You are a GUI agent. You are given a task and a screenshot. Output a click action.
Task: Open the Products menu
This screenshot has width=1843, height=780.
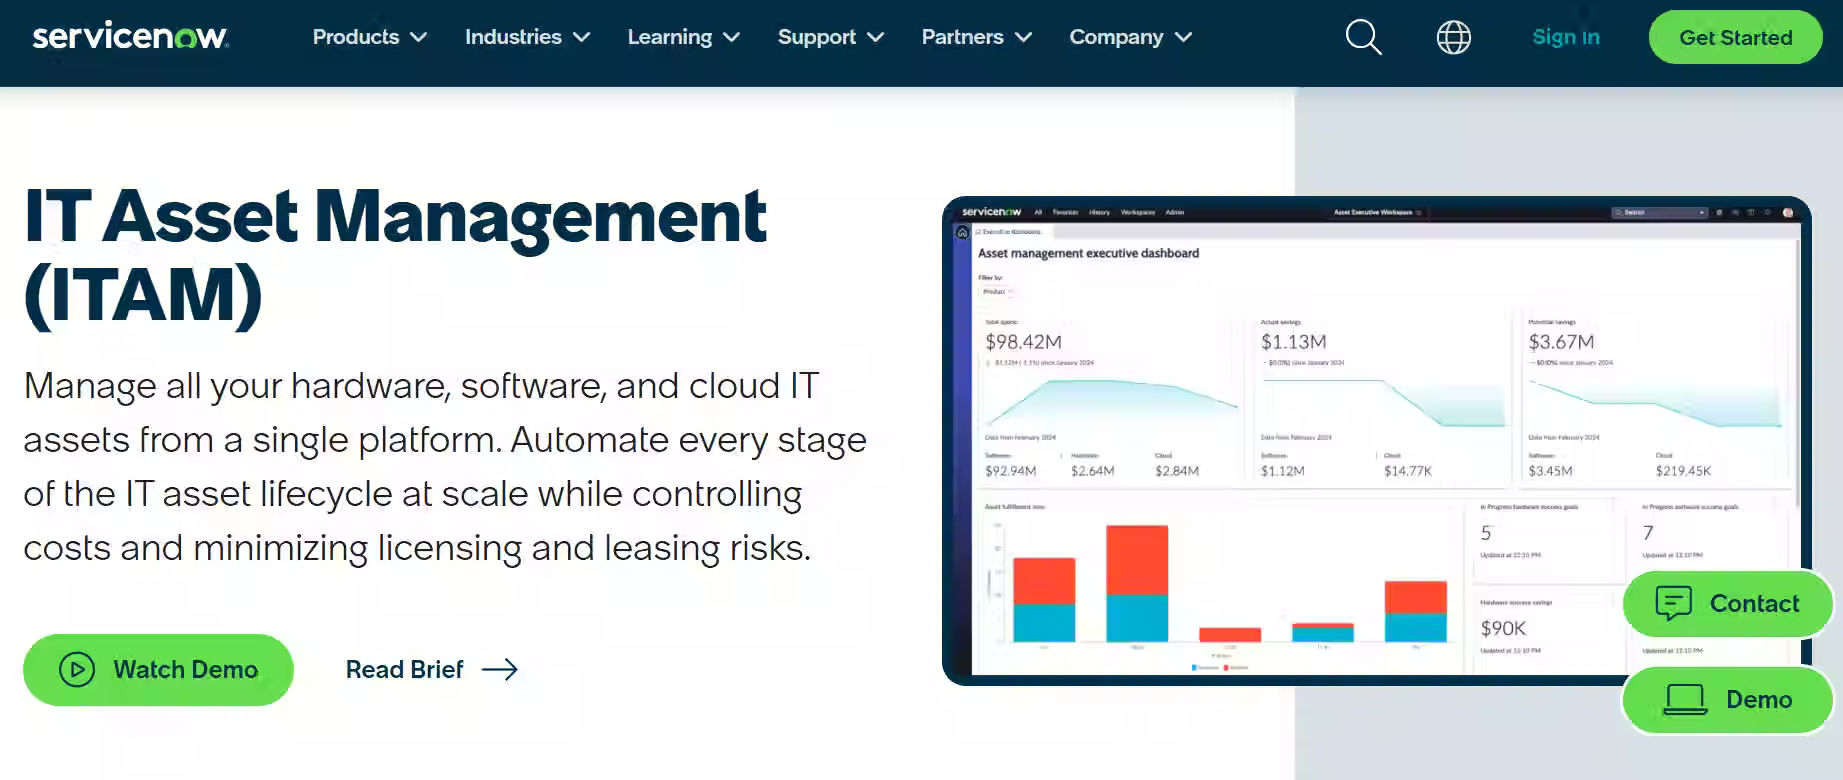click(x=370, y=37)
